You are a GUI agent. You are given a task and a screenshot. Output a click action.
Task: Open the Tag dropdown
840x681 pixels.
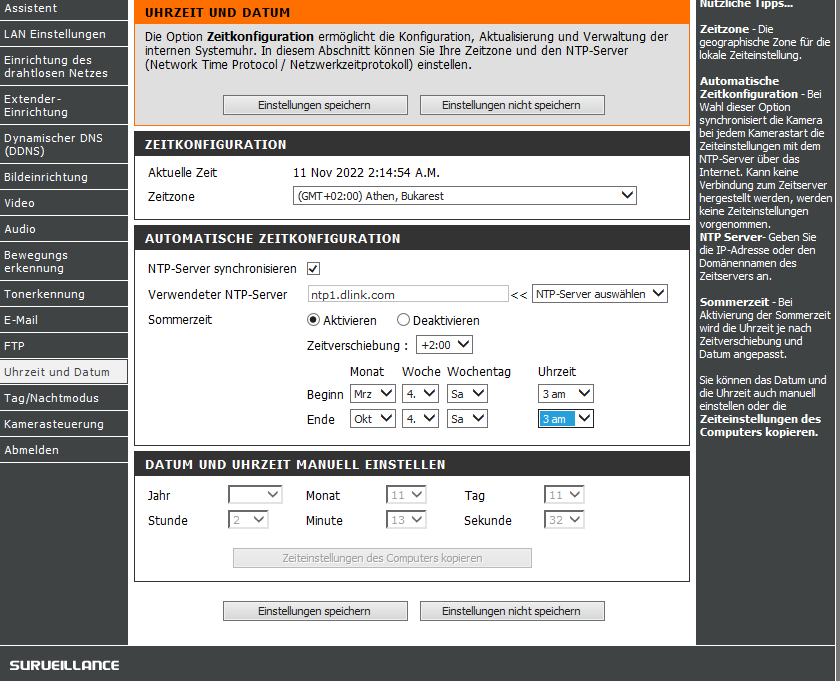(564, 495)
